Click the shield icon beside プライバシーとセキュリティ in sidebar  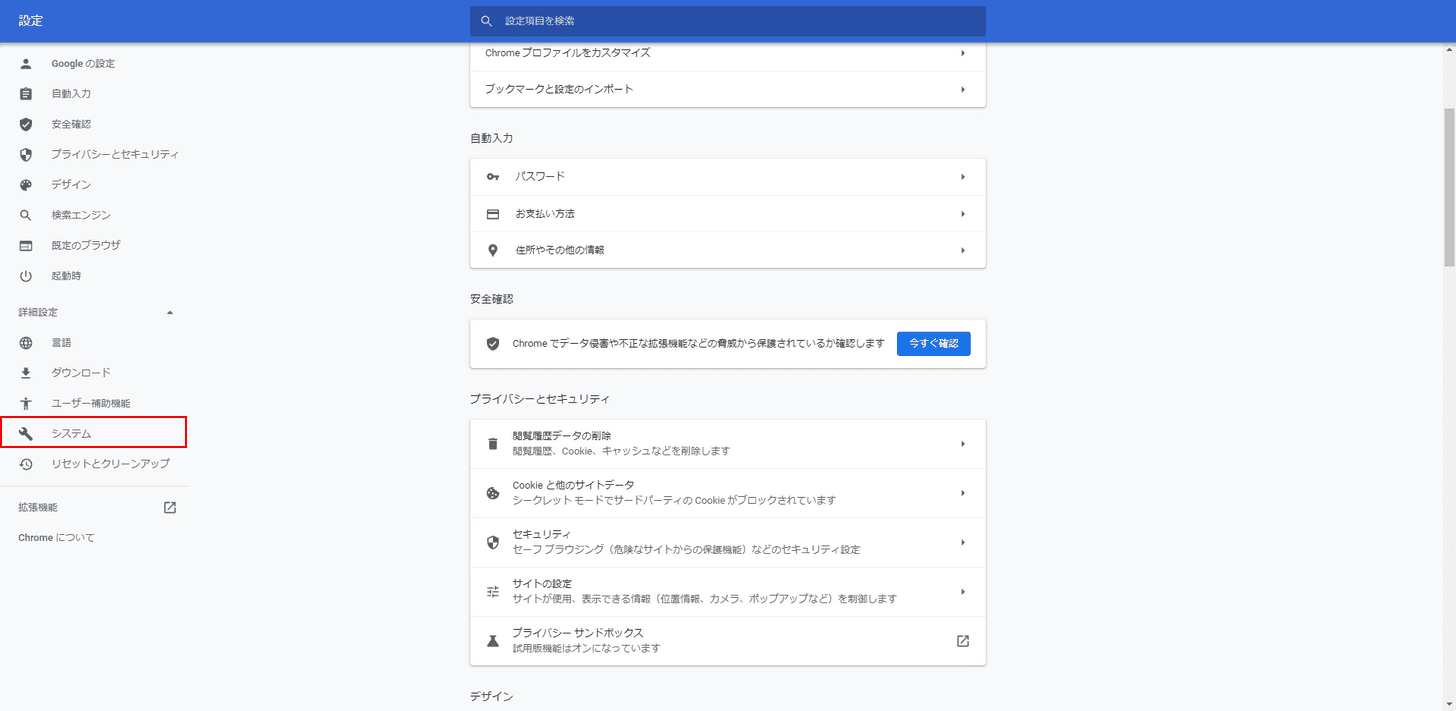(x=26, y=155)
